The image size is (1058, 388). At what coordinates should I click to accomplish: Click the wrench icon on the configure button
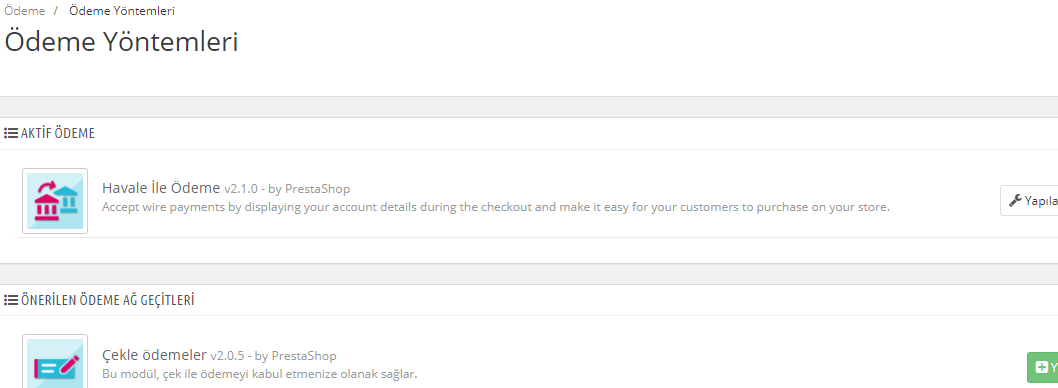point(1015,200)
